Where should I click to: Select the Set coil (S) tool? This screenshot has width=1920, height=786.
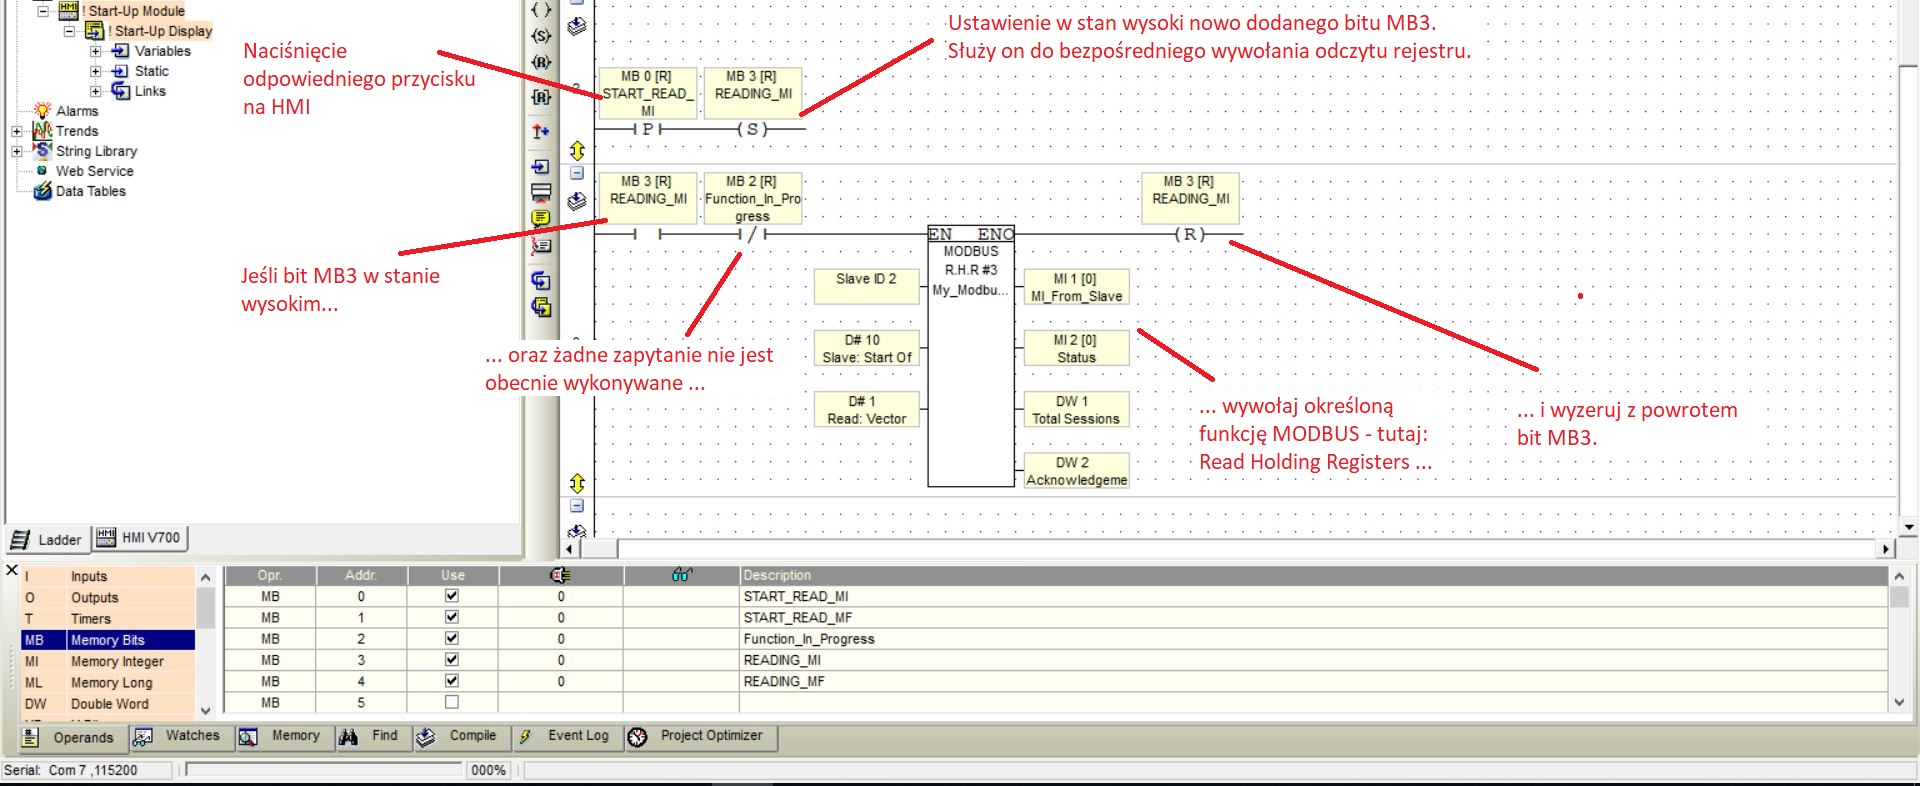(x=541, y=36)
